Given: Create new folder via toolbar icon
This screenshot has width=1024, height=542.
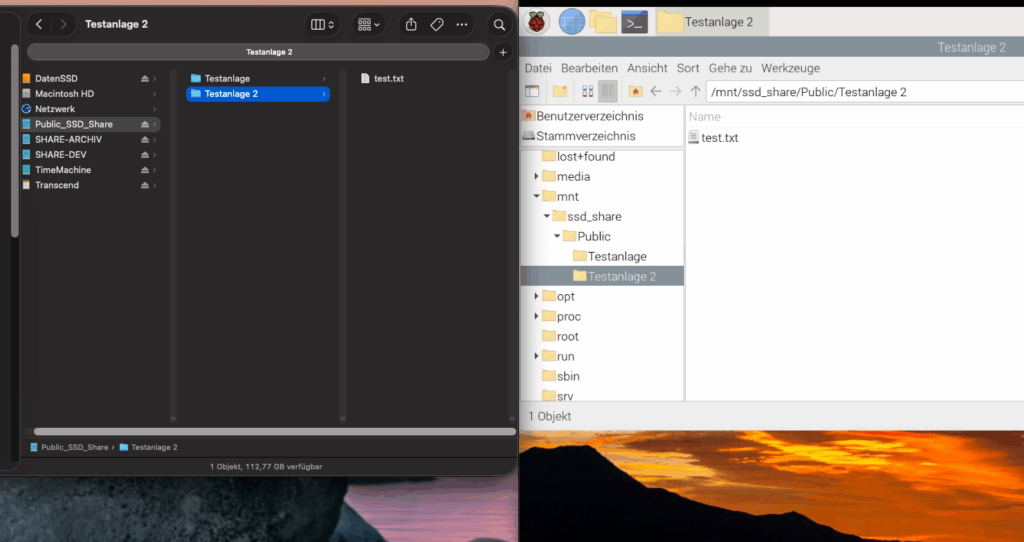Looking at the screenshot, I should 560,91.
